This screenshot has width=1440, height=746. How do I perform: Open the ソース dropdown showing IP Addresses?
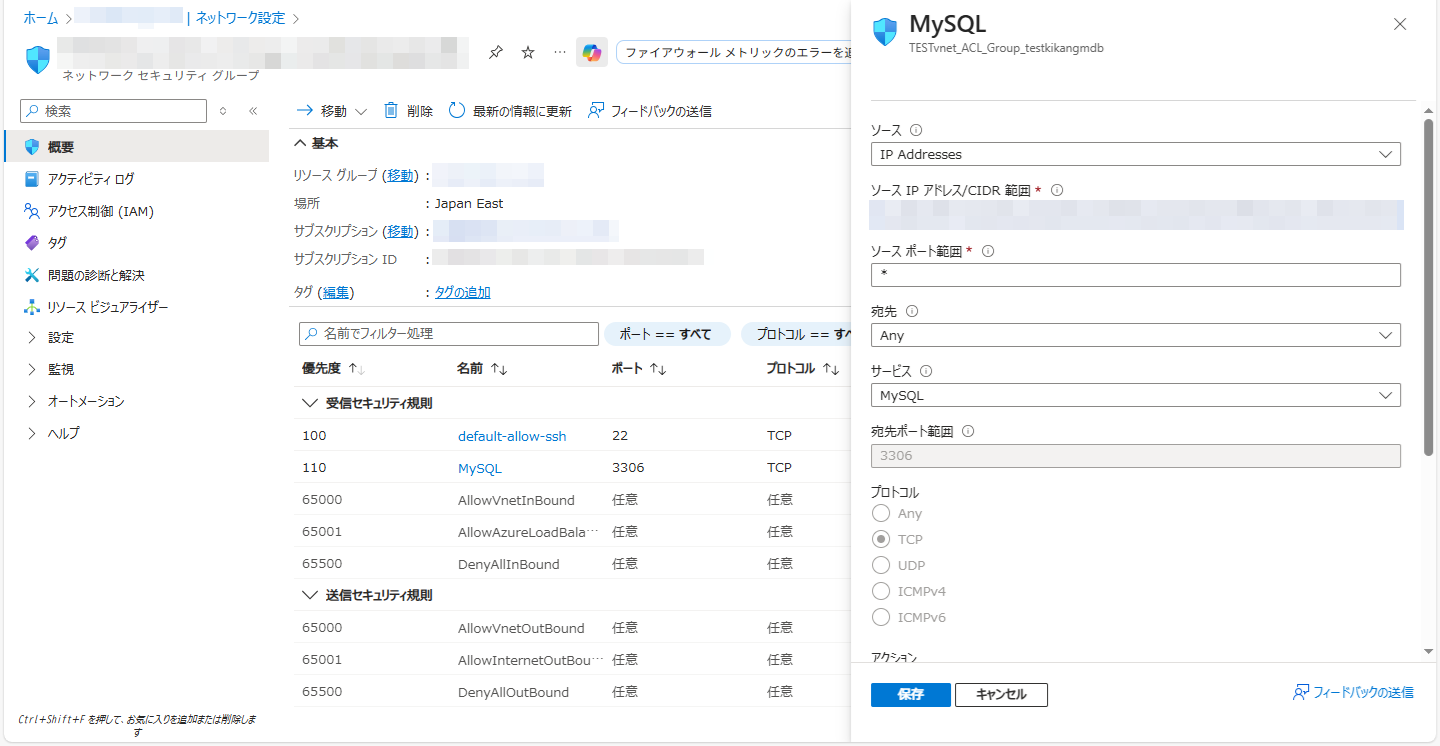tap(1135, 154)
